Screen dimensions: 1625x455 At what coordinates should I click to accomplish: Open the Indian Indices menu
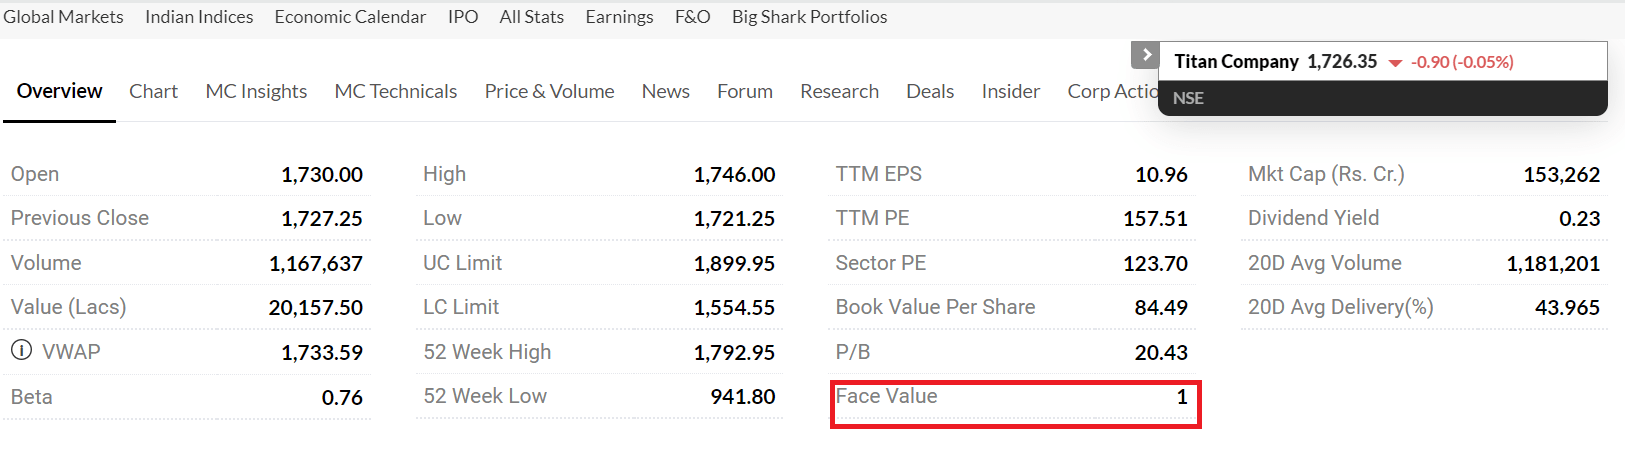pyautogui.click(x=199, y=17)
